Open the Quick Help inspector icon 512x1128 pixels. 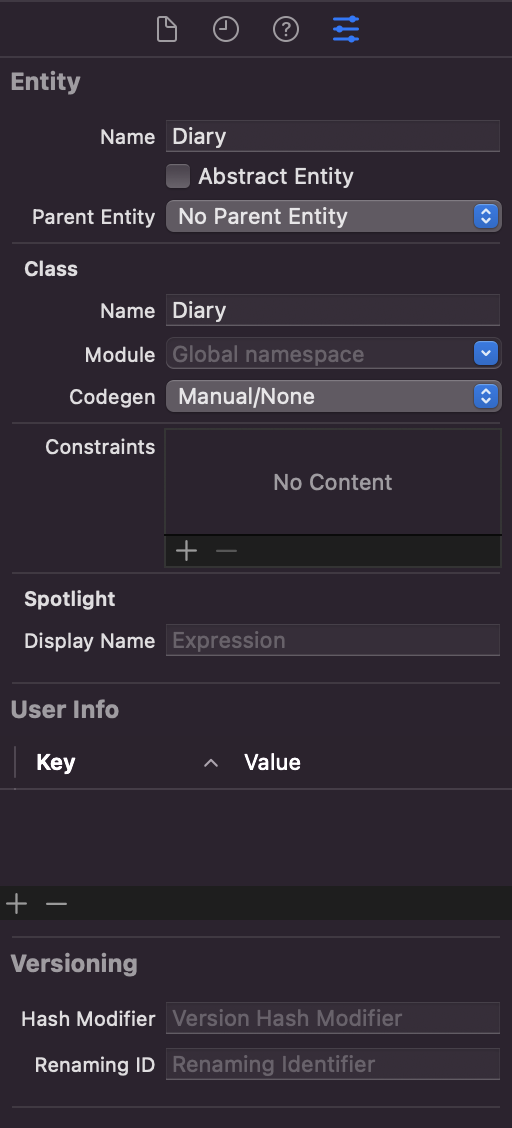285,29
